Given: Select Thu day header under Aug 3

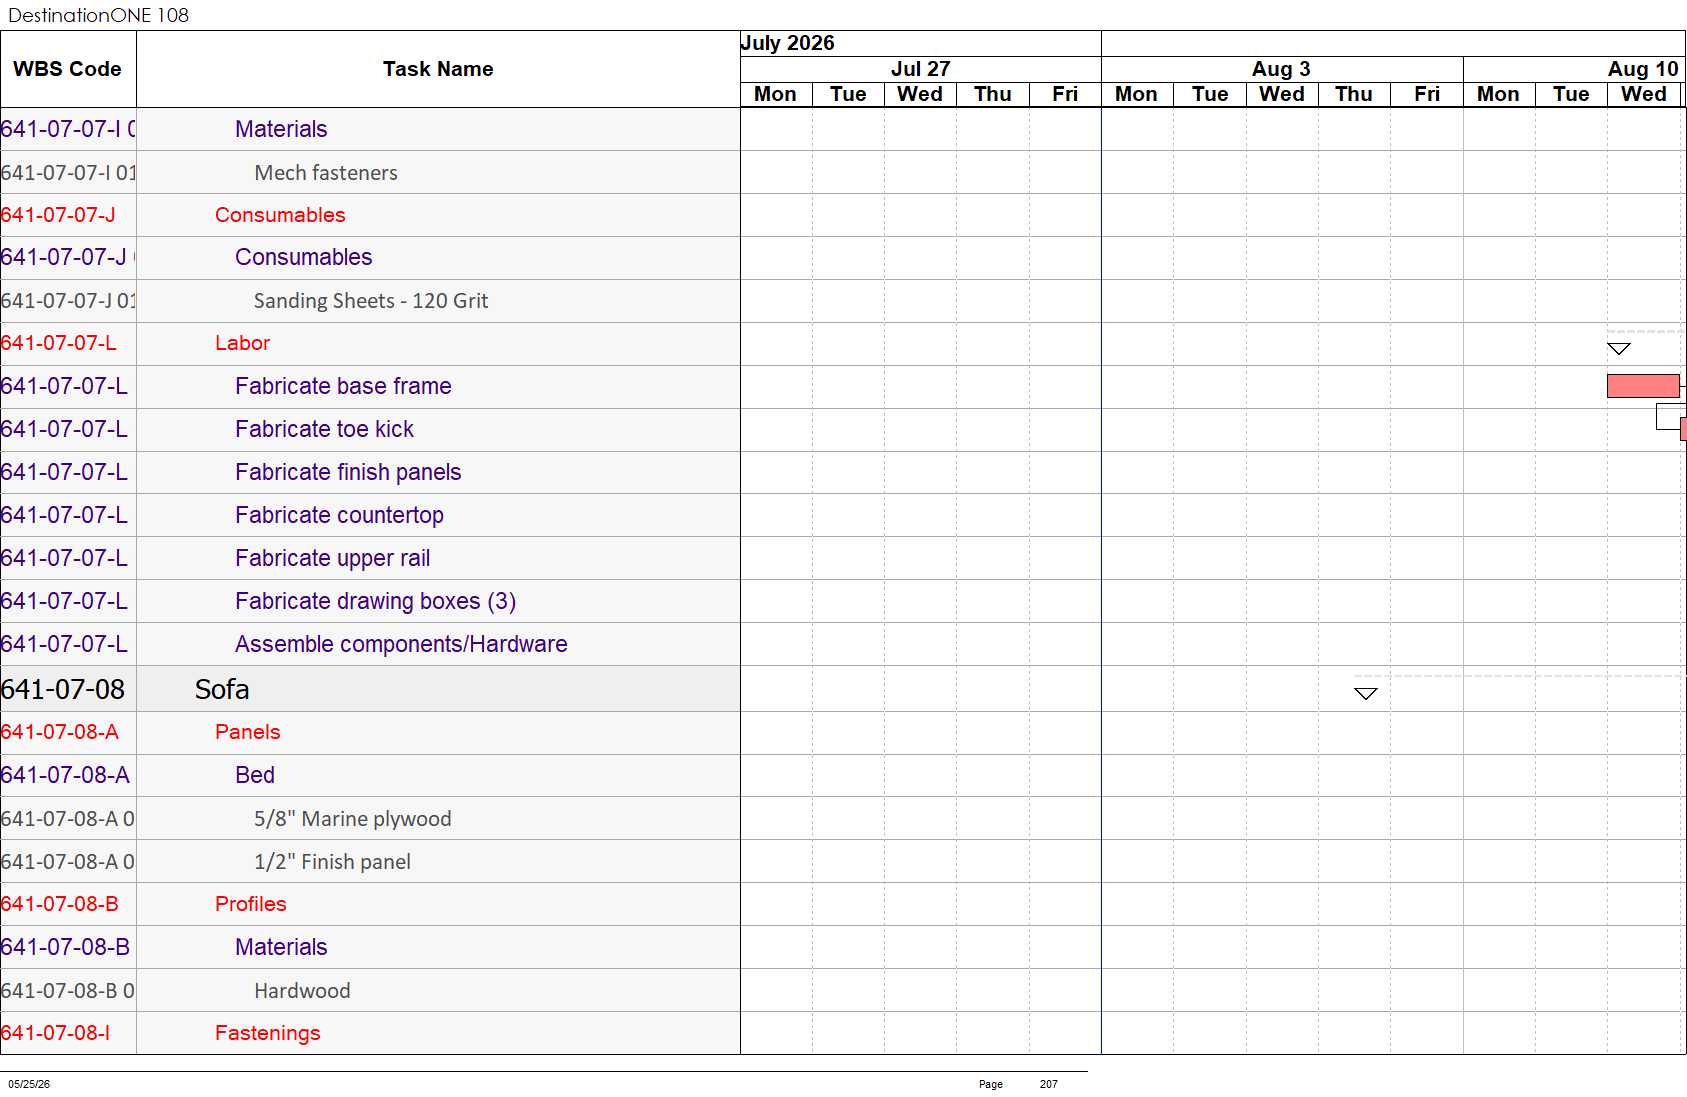Looking at the screenshot, I should click(x=1354, y=94).
